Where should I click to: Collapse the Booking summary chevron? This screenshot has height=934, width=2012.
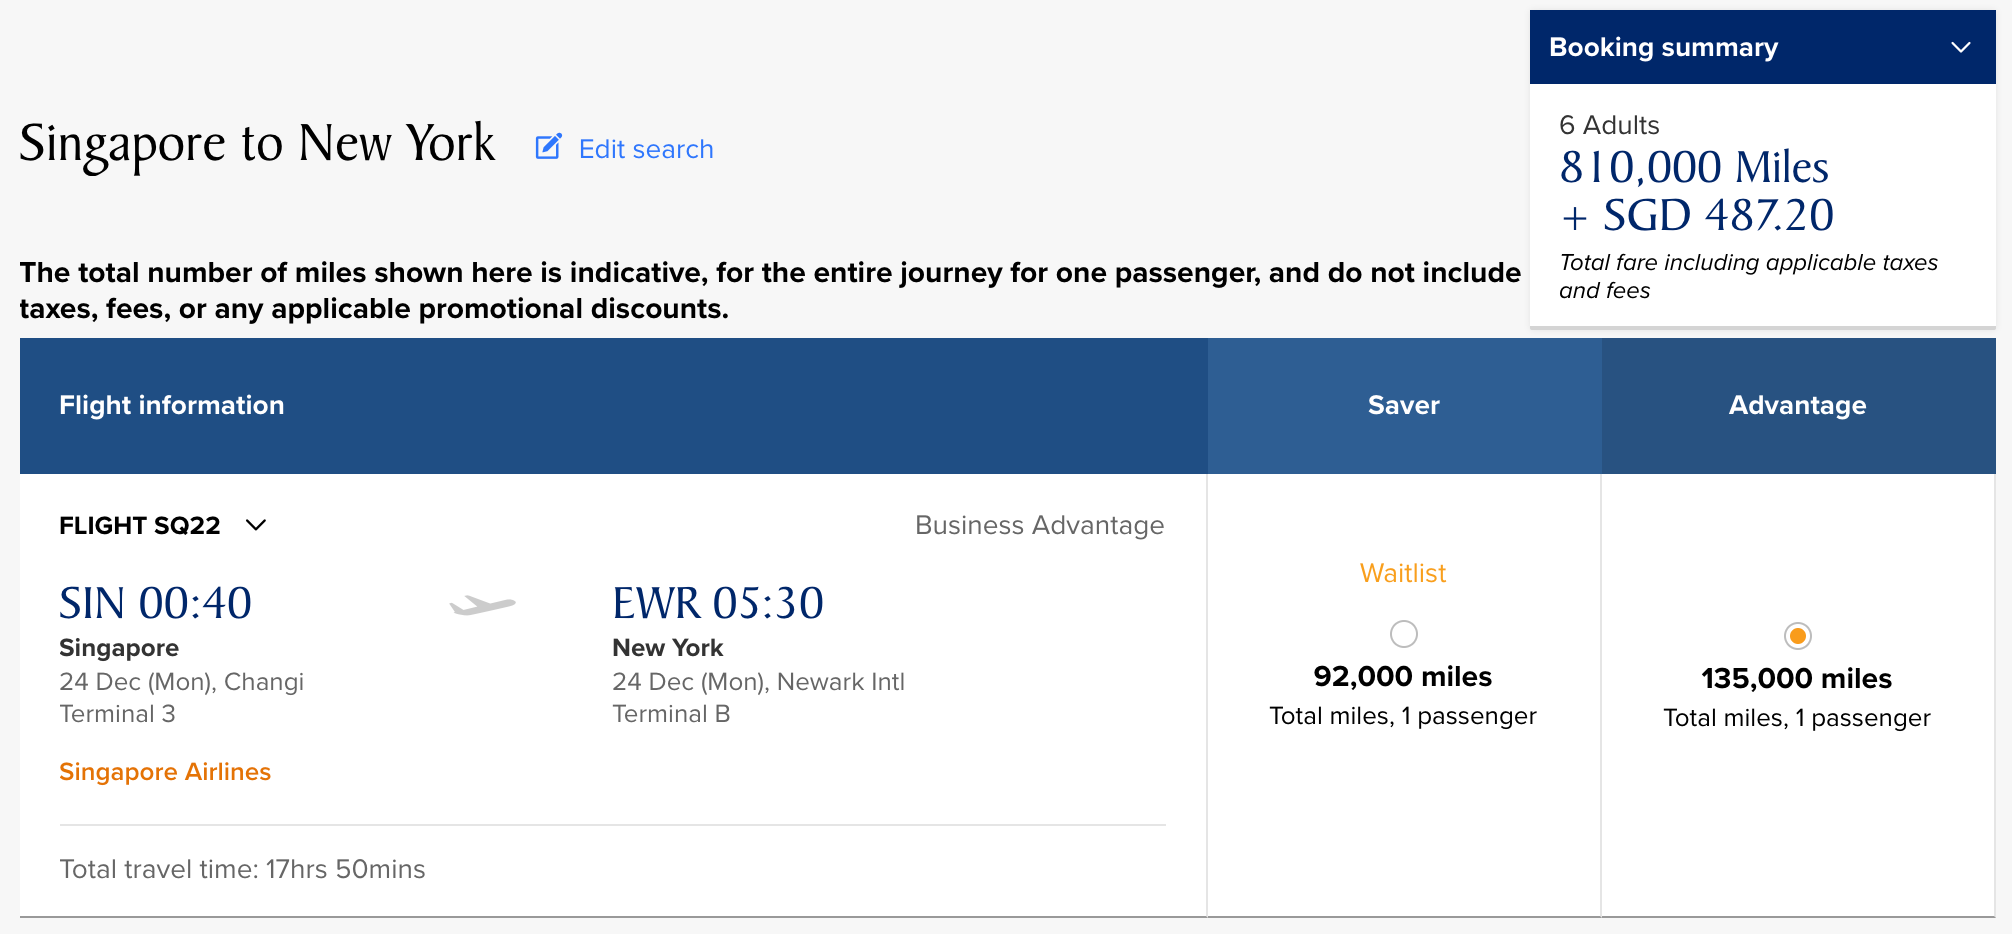coord(1960,47)
